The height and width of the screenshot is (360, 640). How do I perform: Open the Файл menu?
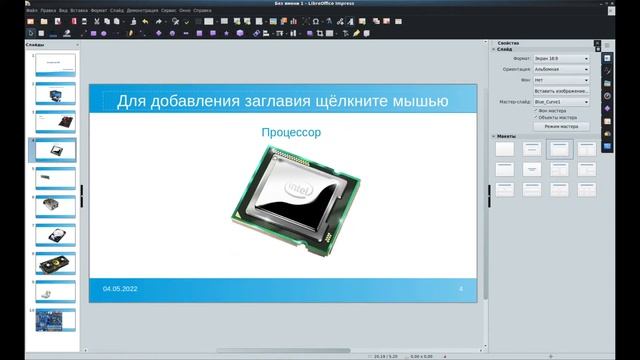[x=32, y=10]
